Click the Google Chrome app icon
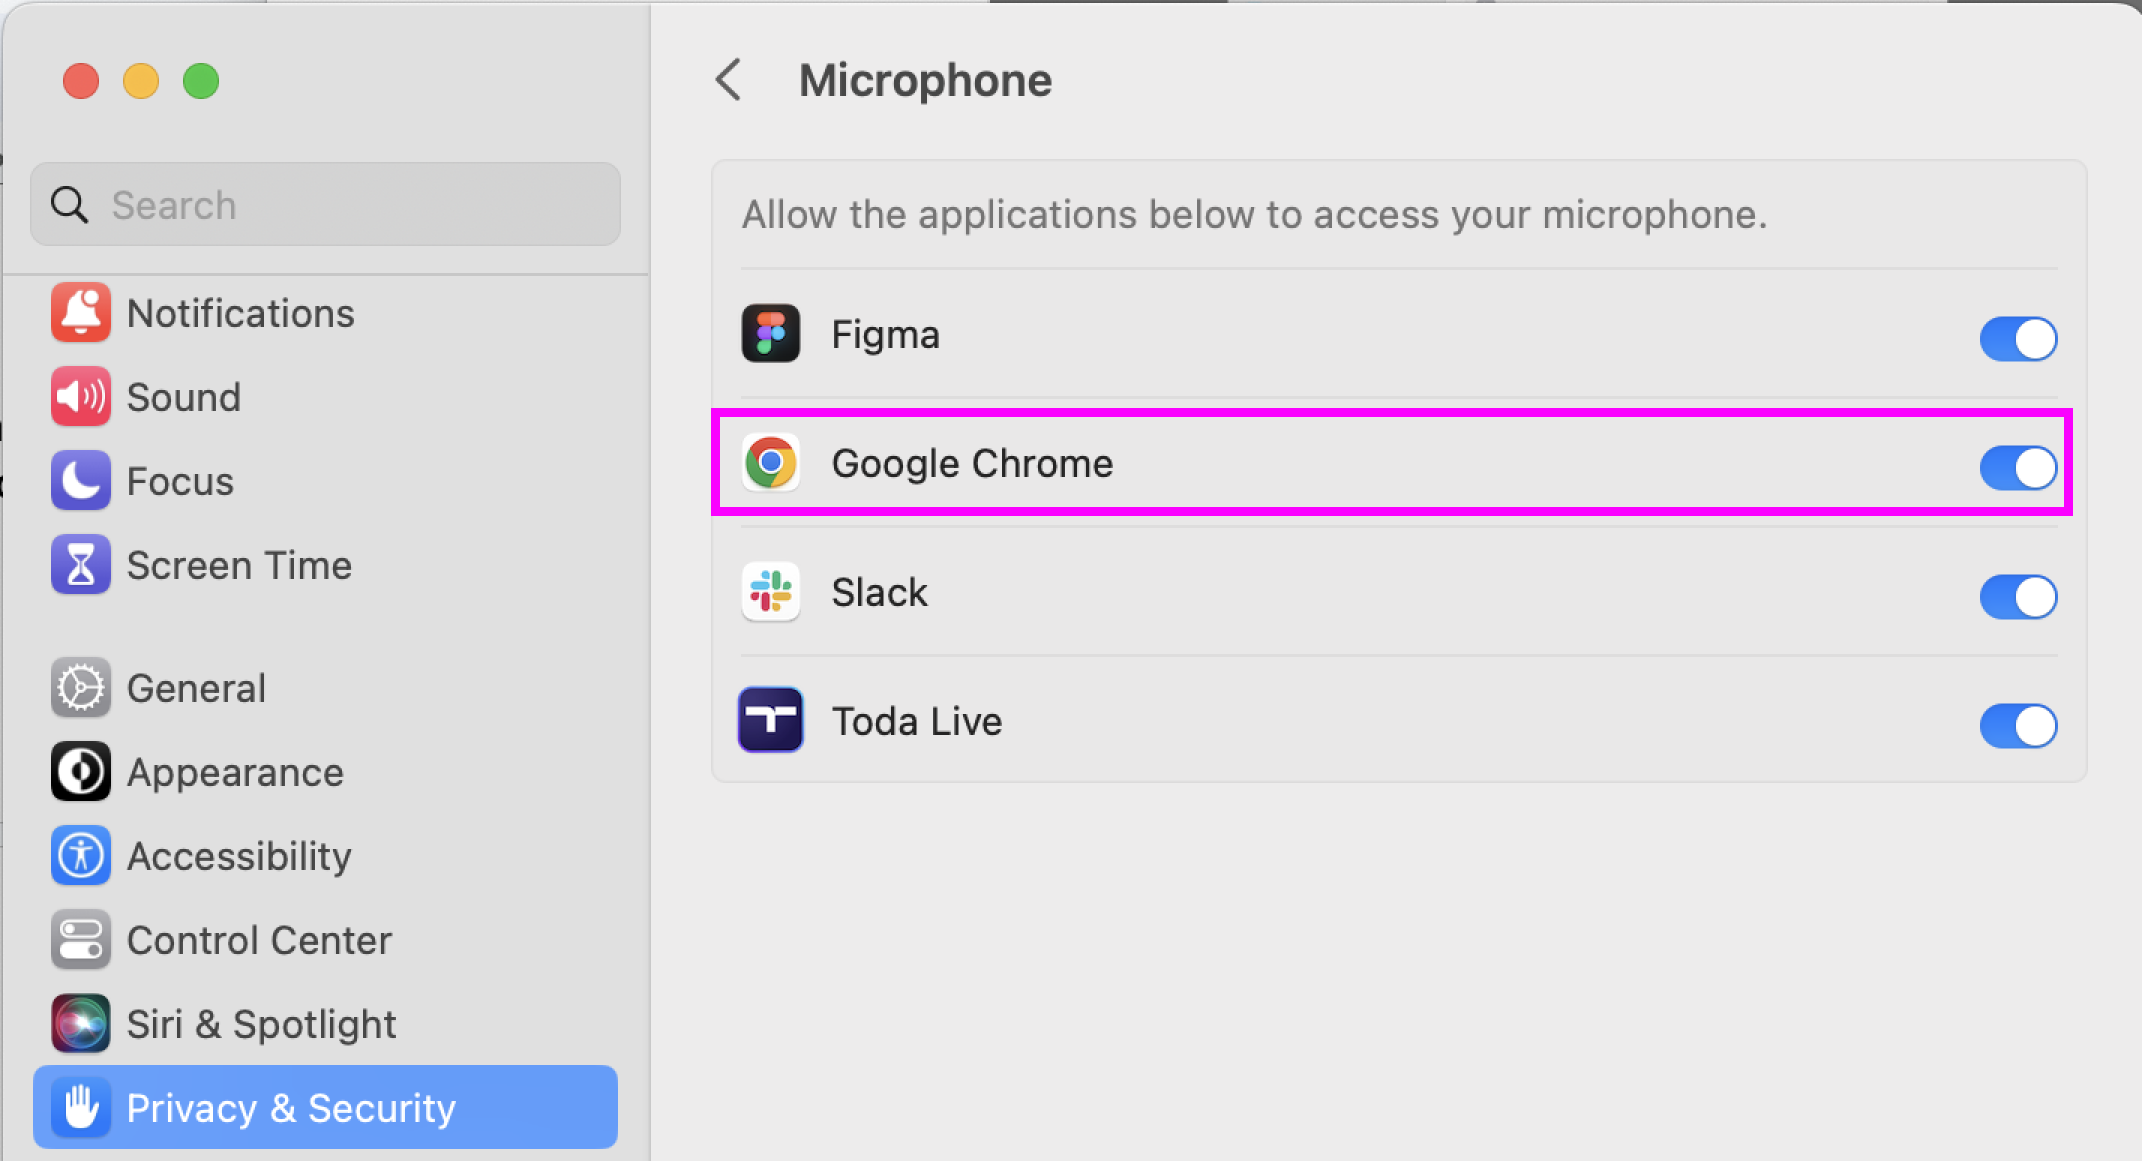 point(770,463)
